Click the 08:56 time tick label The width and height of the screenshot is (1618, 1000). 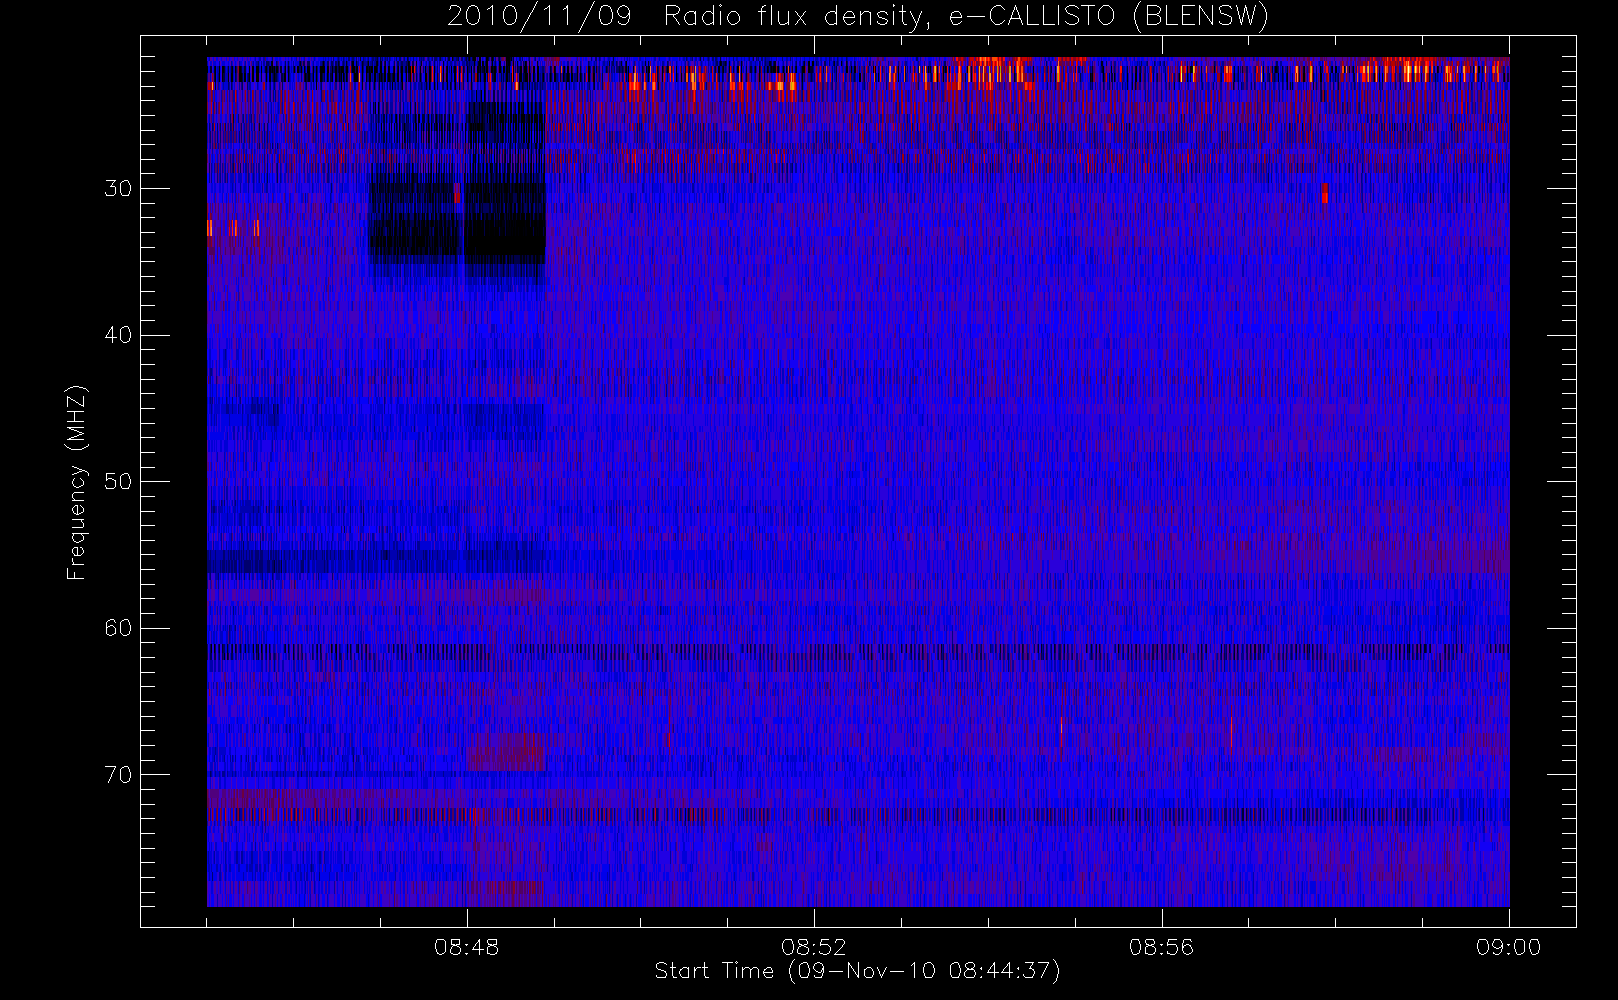point(1161,947)
